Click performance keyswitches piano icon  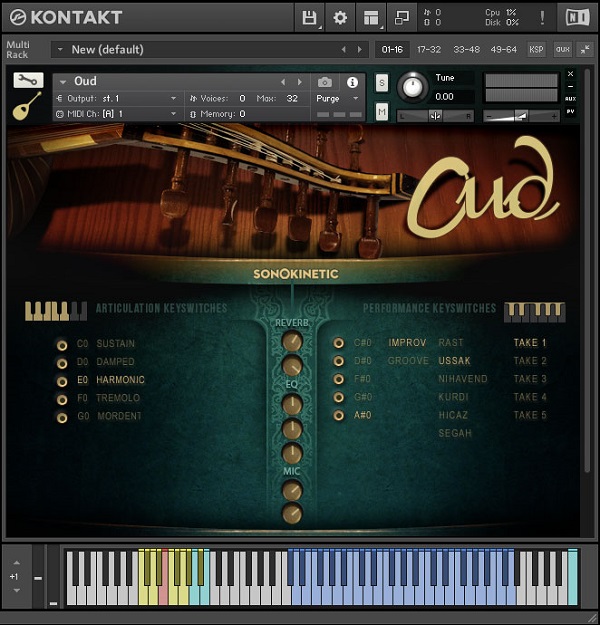click(x=535, y=312)
